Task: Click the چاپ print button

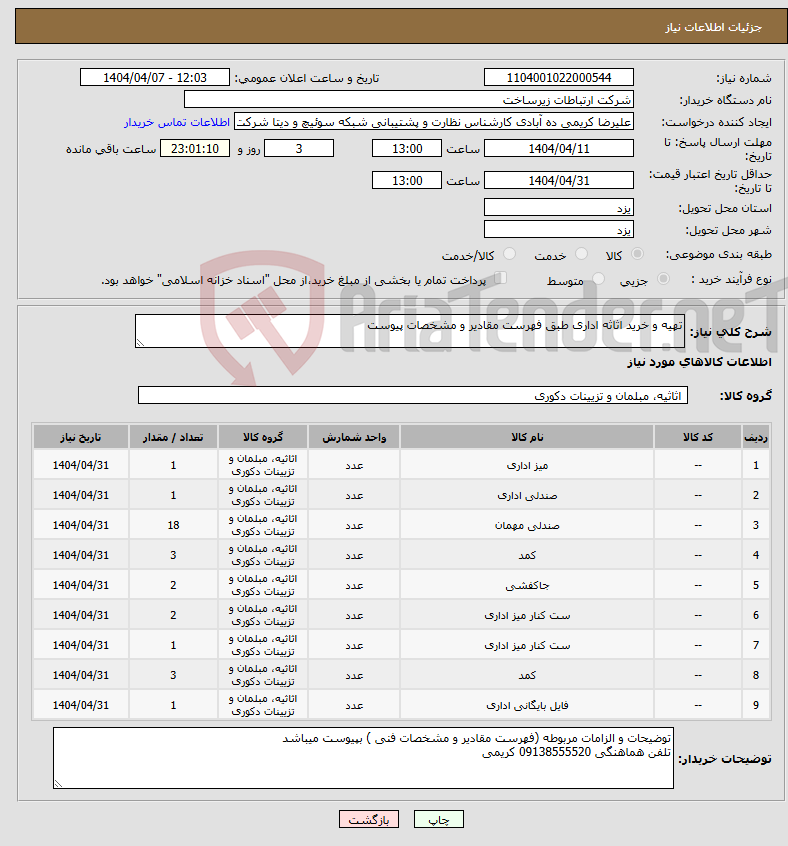Action: pyautogui.click(x=438, y=820)
